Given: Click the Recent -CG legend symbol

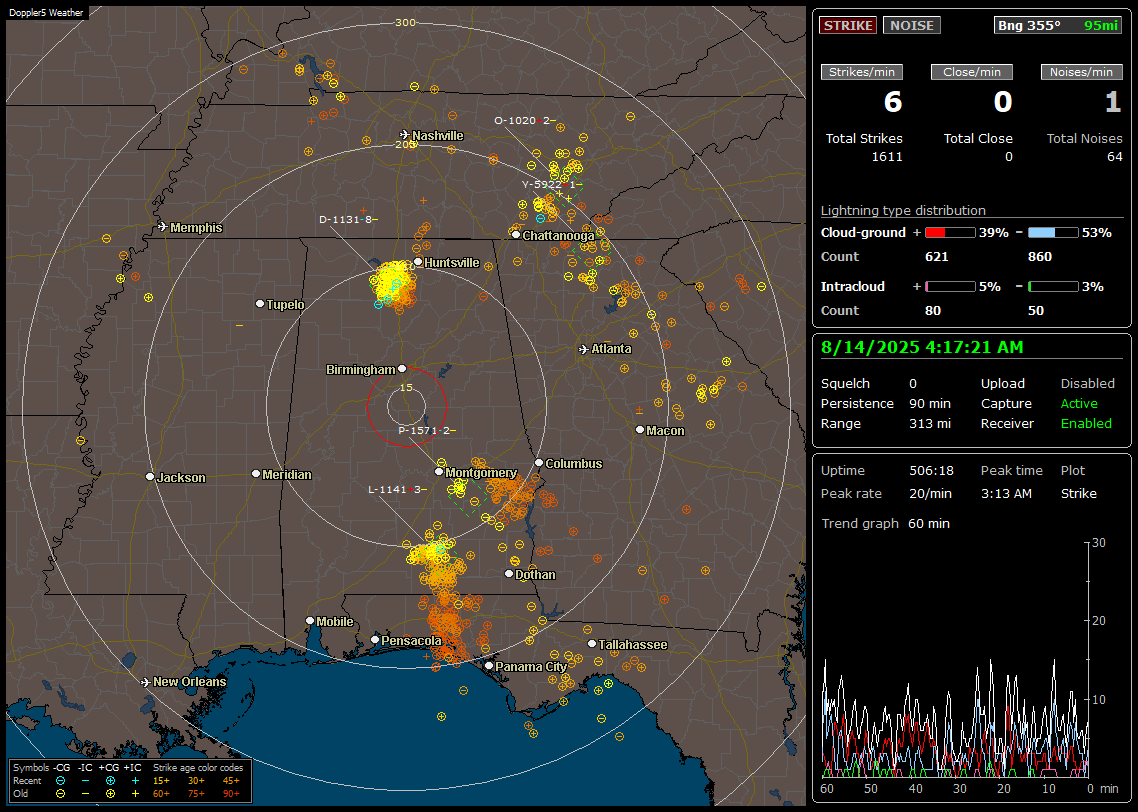Looking at the screenshot, I should point(60,781).
